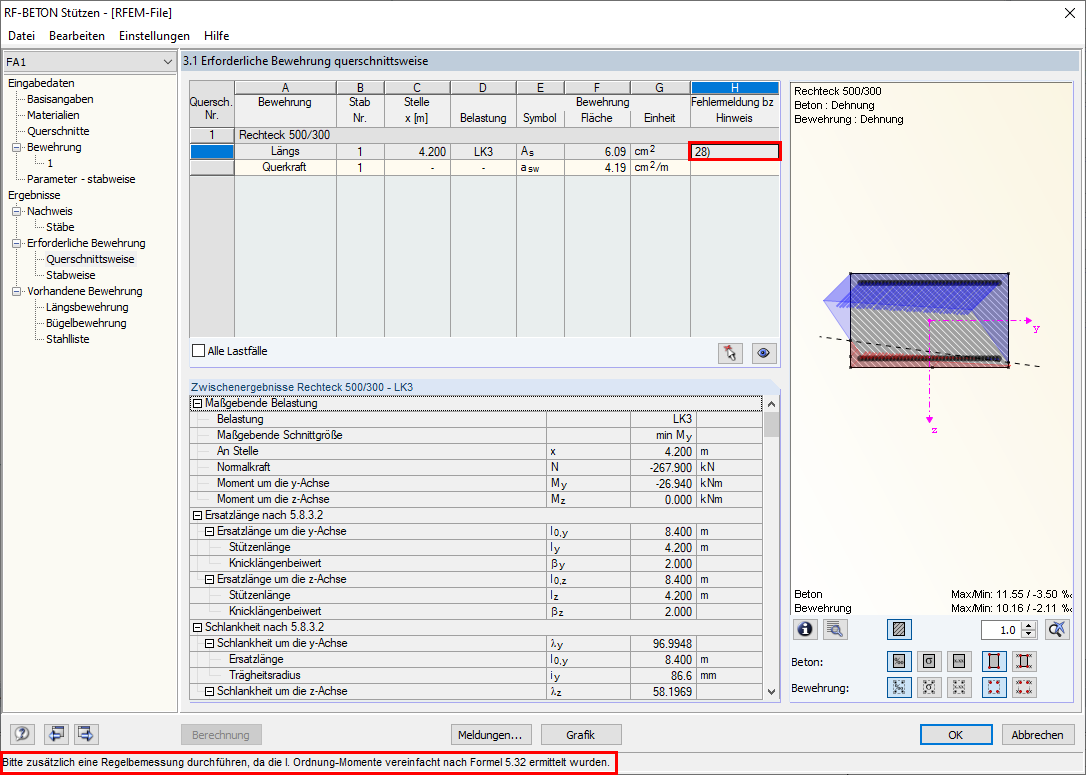1086x775 pixels.
Task: Increase the scale factor with the up stepper arrow
Action: 1029,625
